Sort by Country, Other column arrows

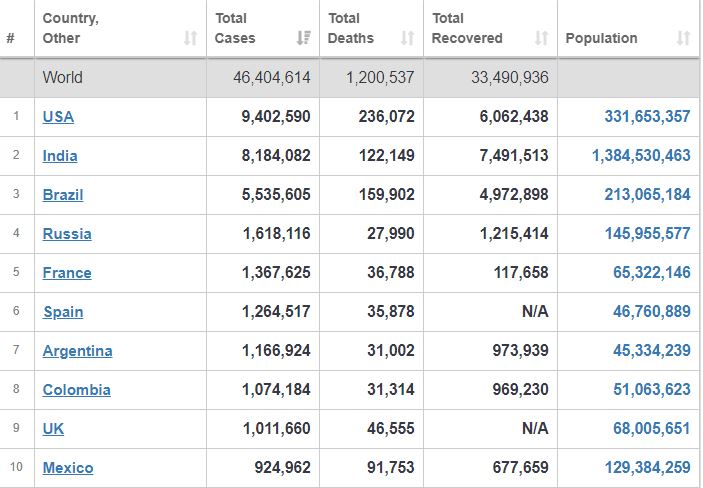[x=191, y=38]
